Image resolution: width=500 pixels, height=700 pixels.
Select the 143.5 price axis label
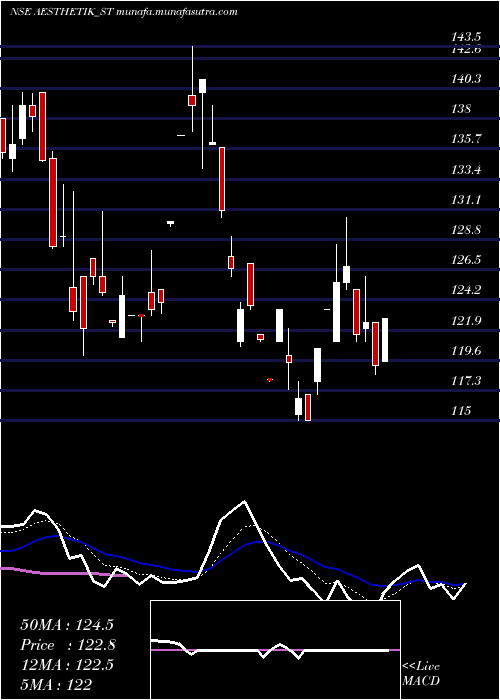click(466, 37)
